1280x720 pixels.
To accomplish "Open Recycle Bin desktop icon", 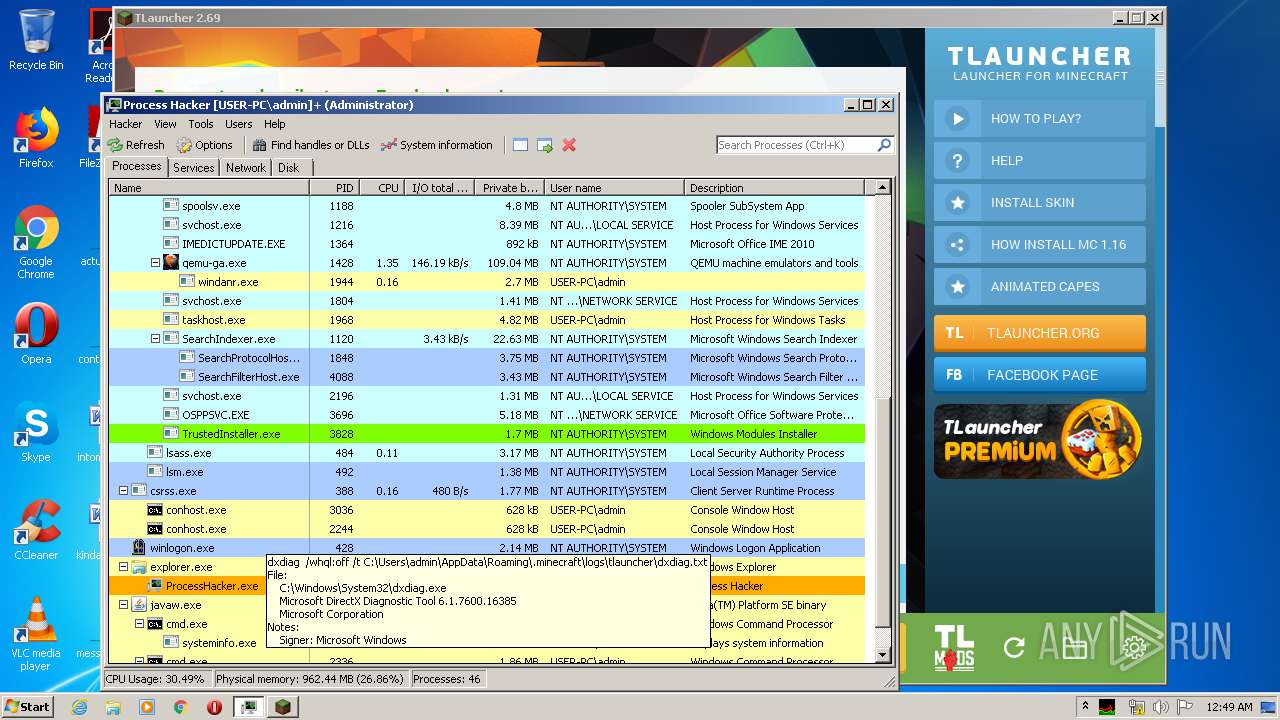I will pos(36,40).
